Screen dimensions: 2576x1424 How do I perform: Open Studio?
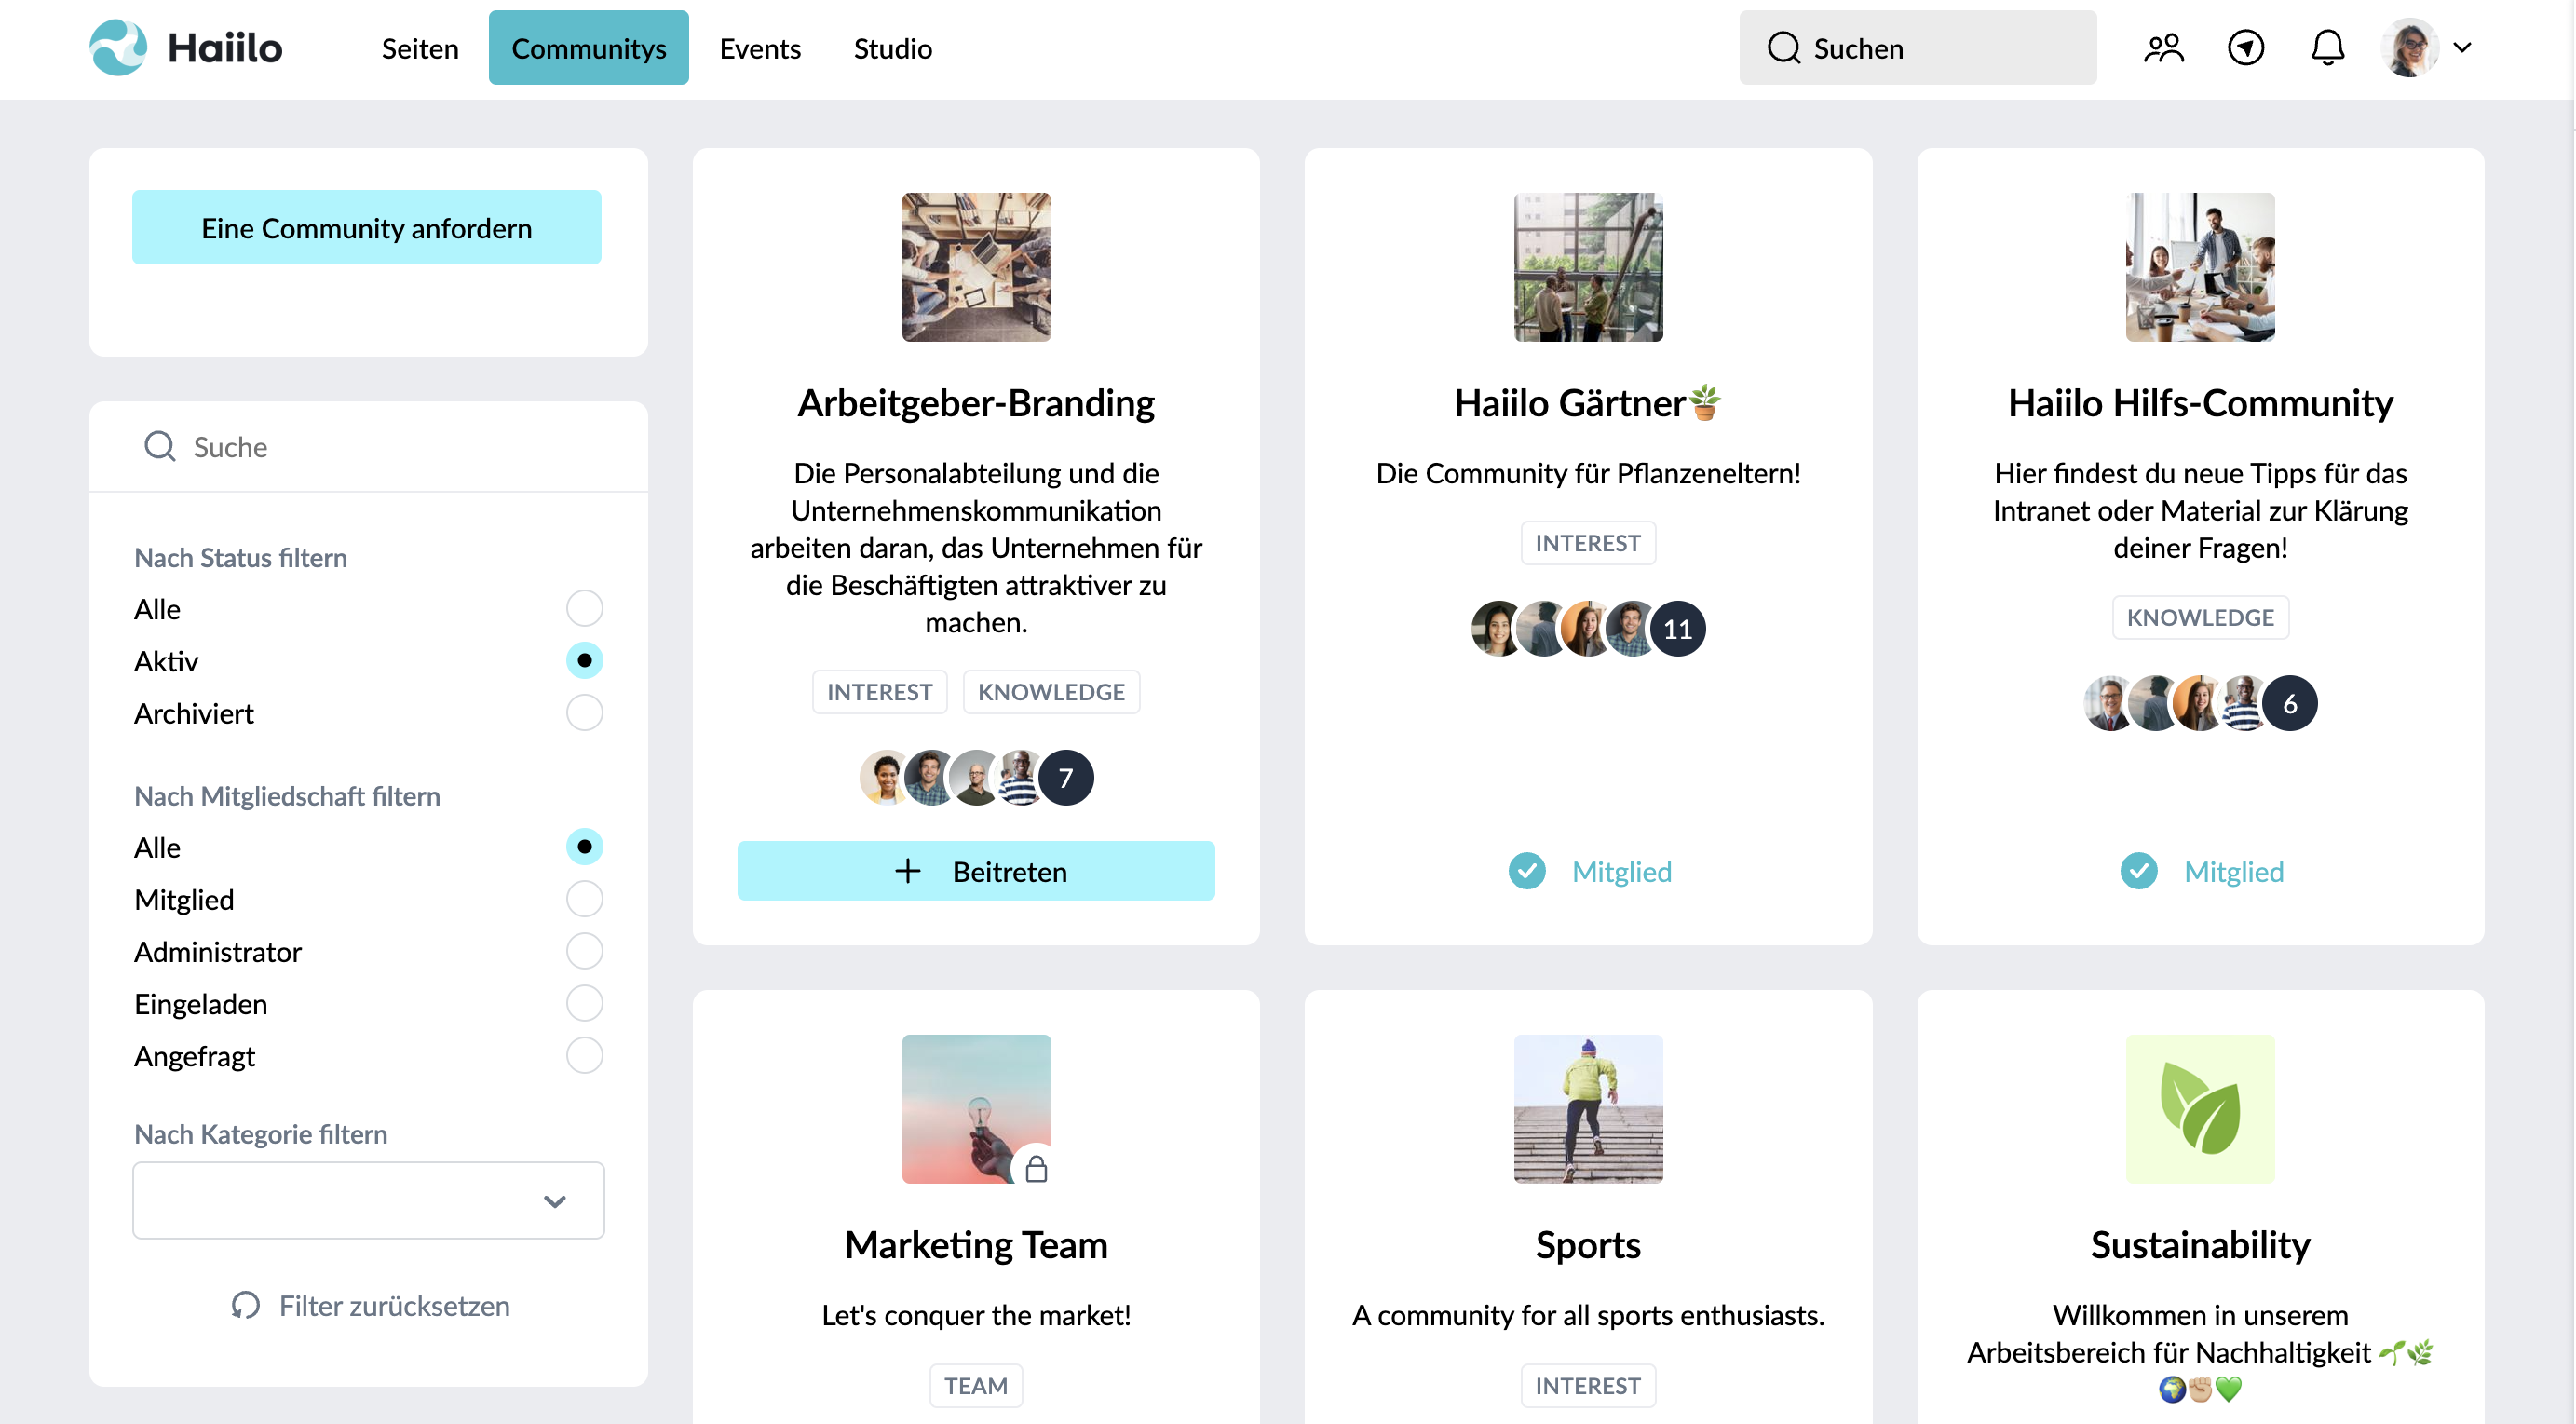click(x=892, y=48)
